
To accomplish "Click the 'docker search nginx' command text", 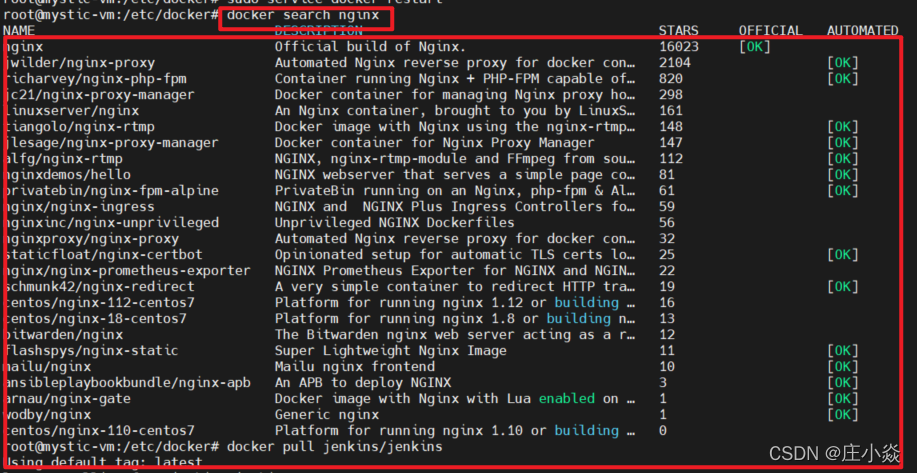I will tap(303, 15).
